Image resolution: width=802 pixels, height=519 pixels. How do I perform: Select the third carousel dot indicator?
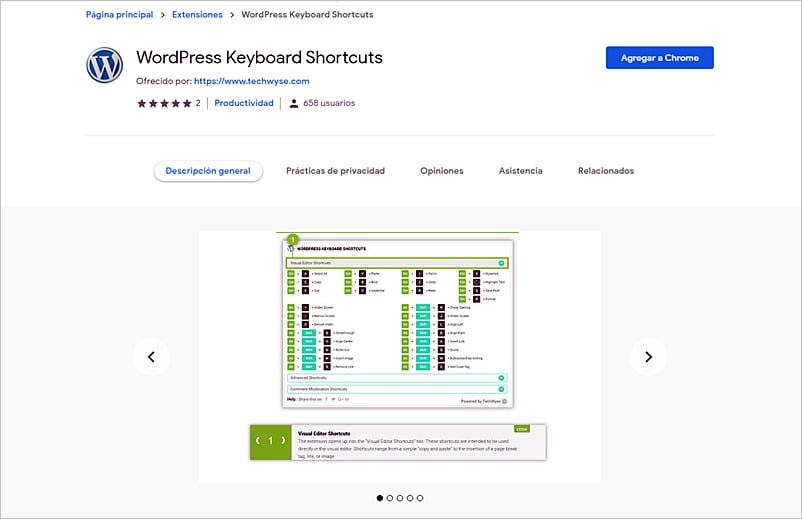click(x=400, y=497)
